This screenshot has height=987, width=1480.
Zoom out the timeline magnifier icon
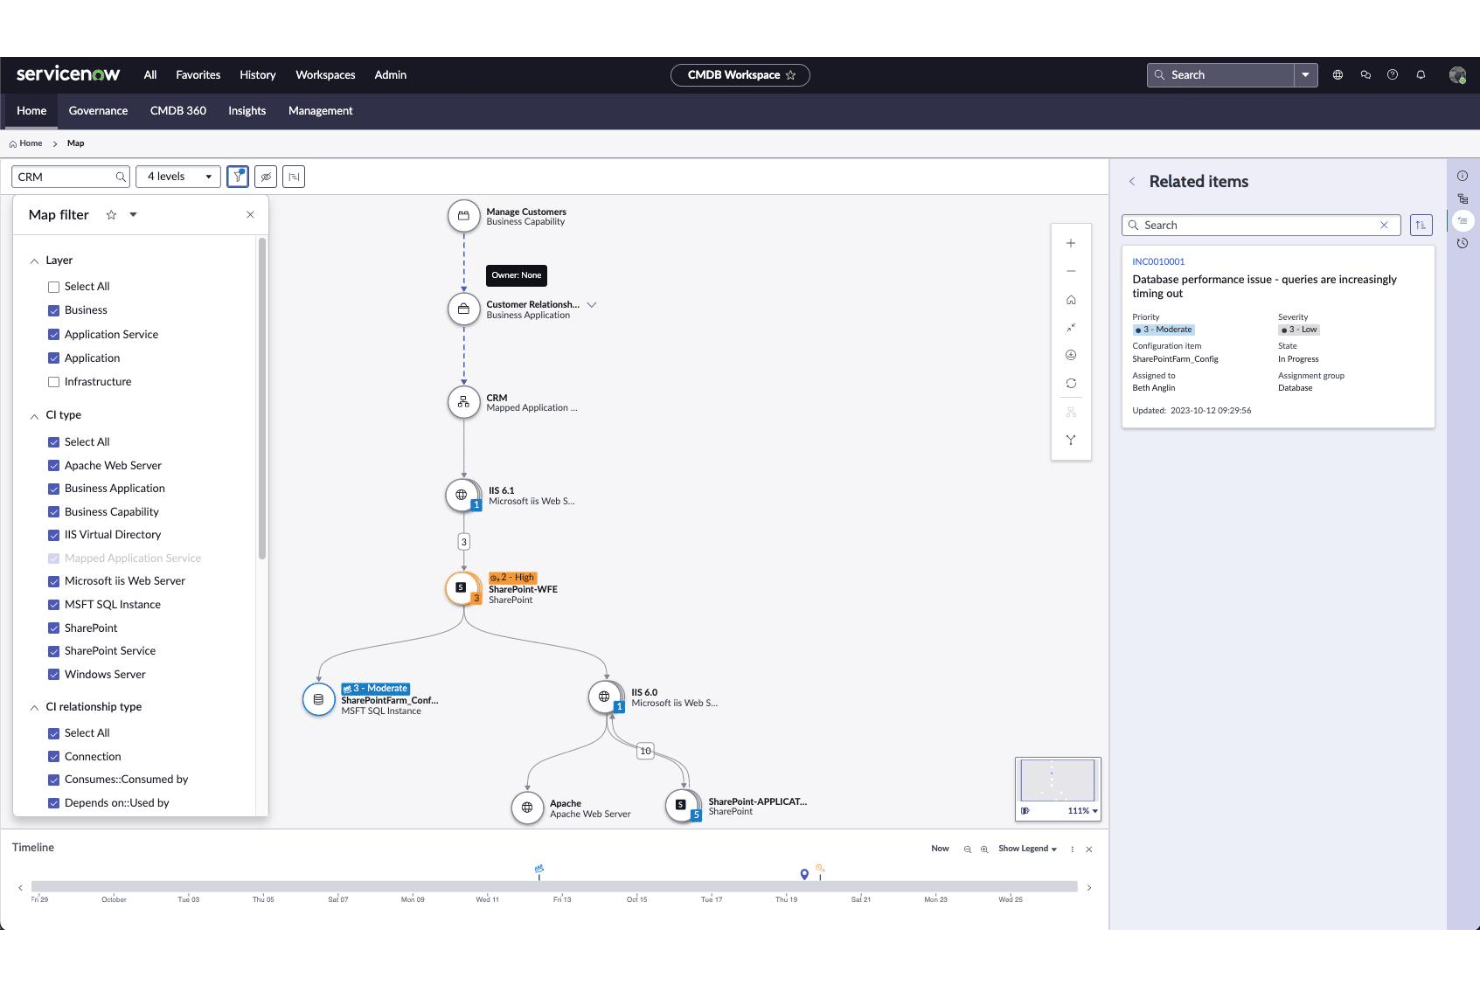[x=967, y=849]
